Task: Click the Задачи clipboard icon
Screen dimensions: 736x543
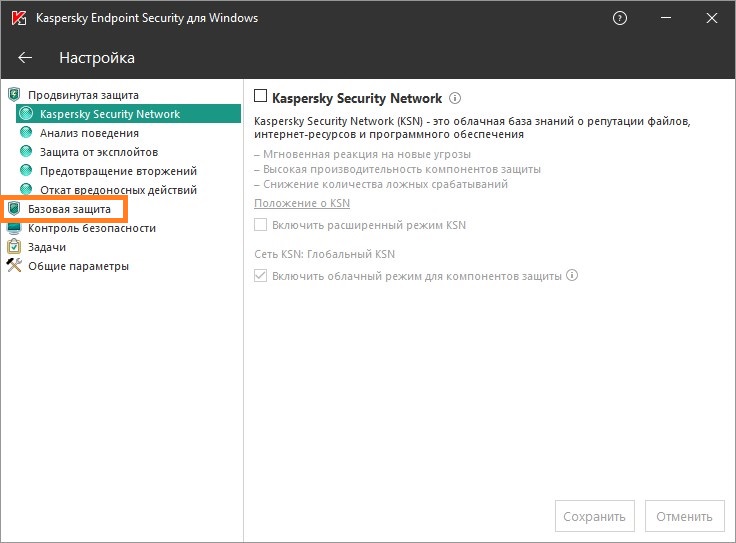Action: tap(14, 247)
